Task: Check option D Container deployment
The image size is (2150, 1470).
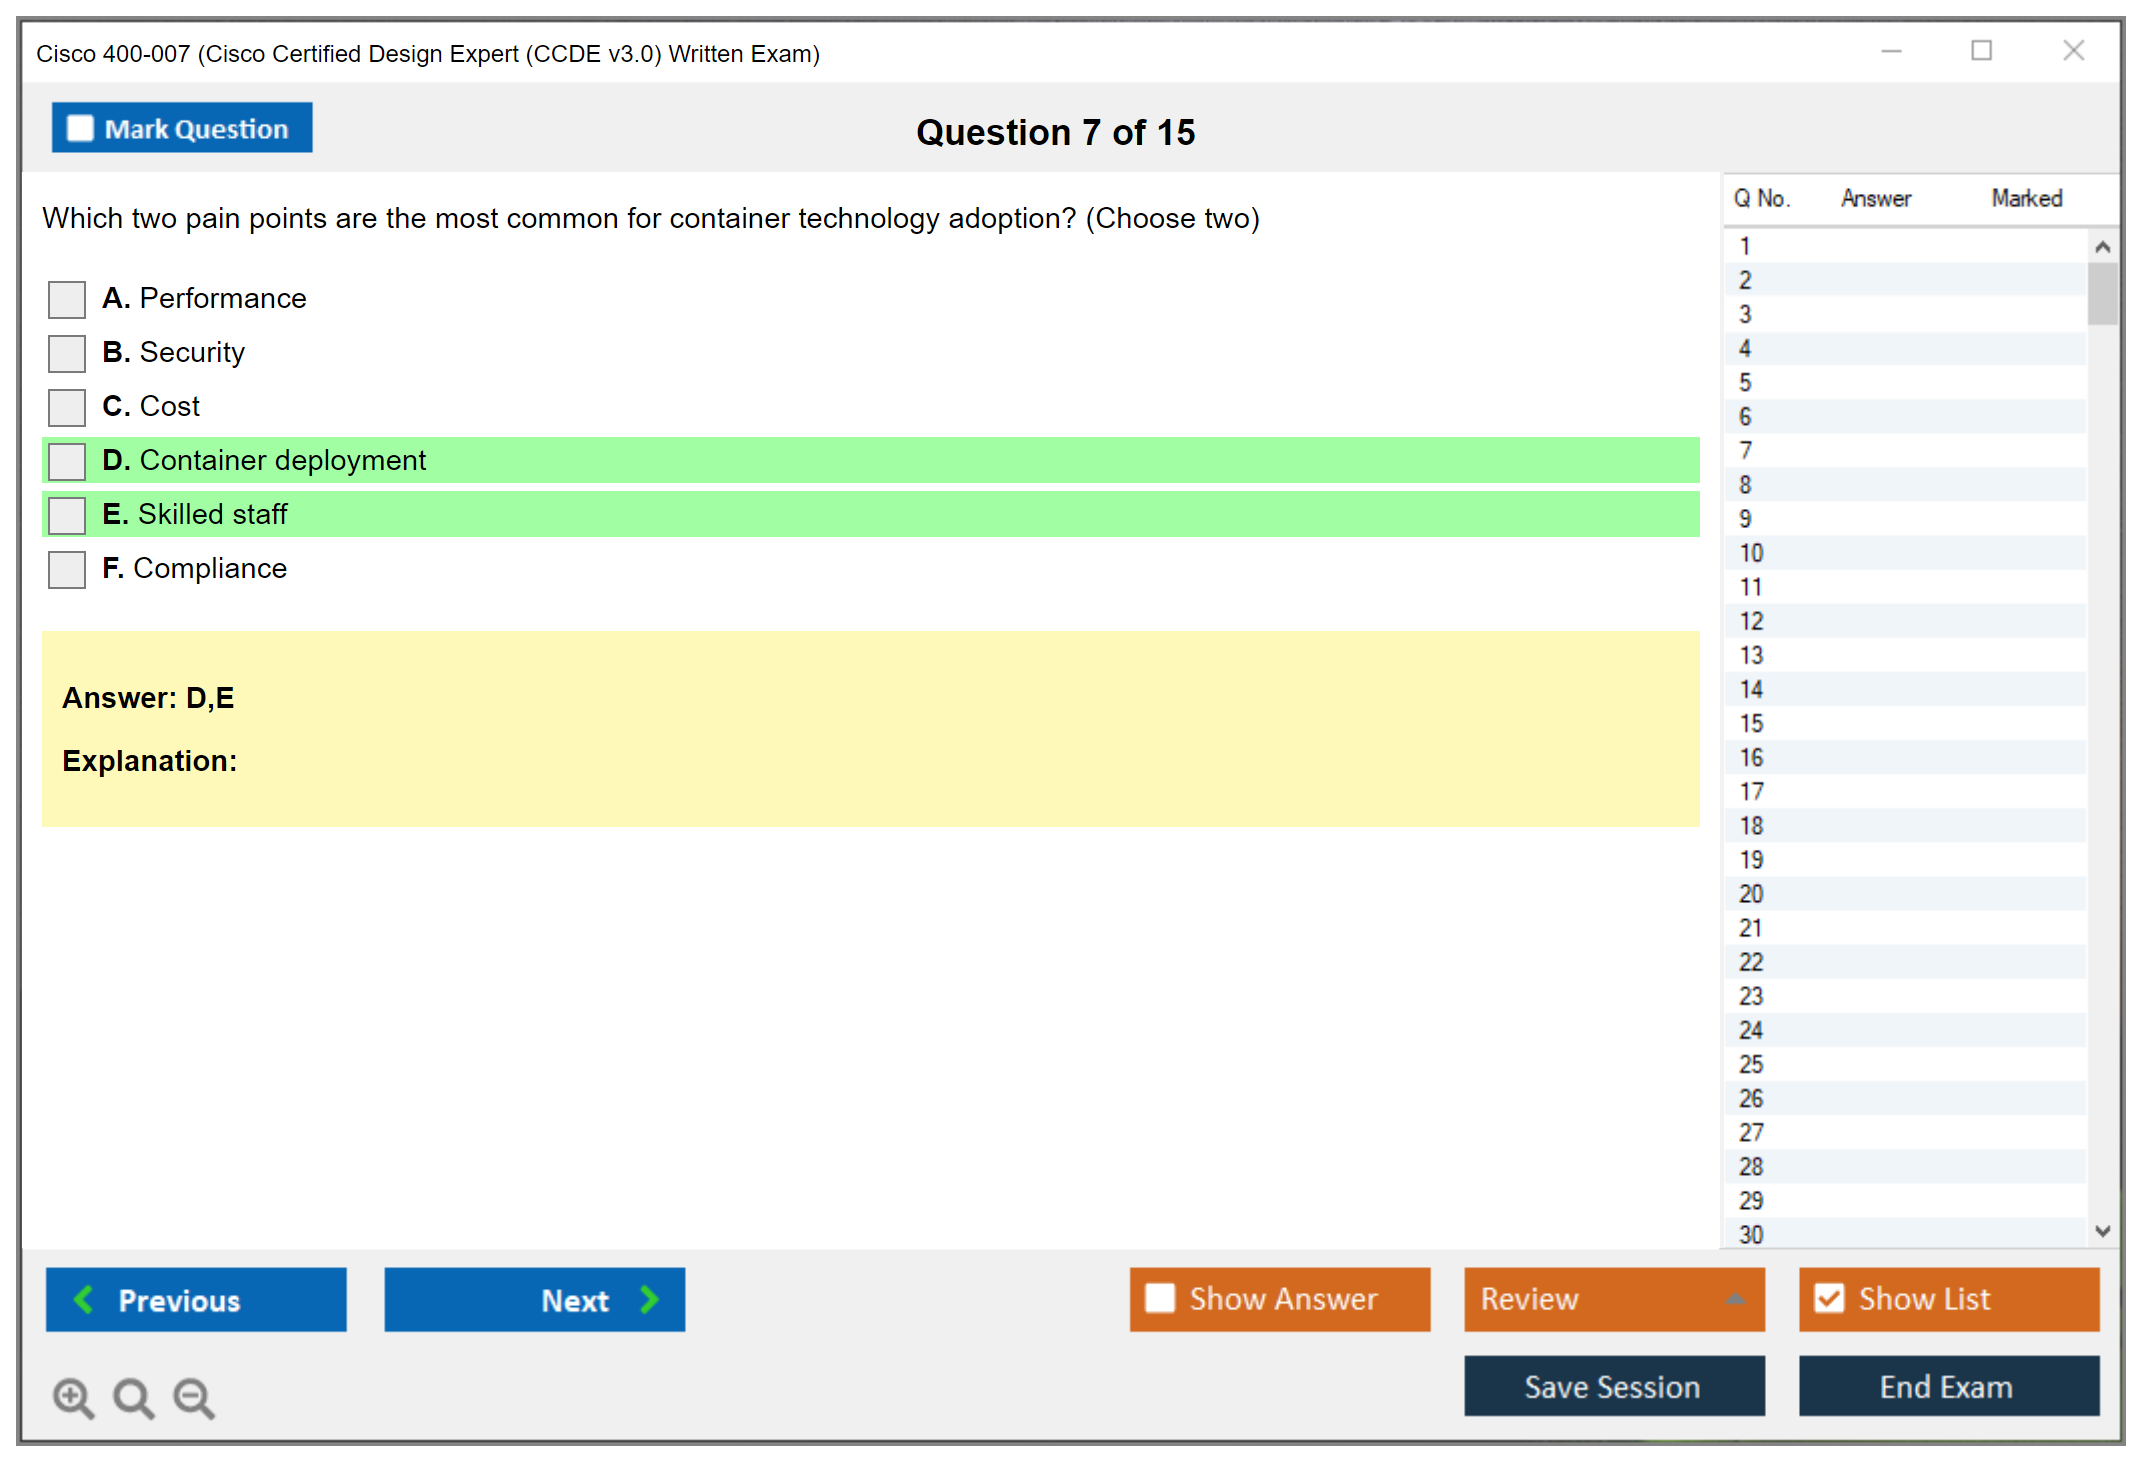Action: pos(67,461)
